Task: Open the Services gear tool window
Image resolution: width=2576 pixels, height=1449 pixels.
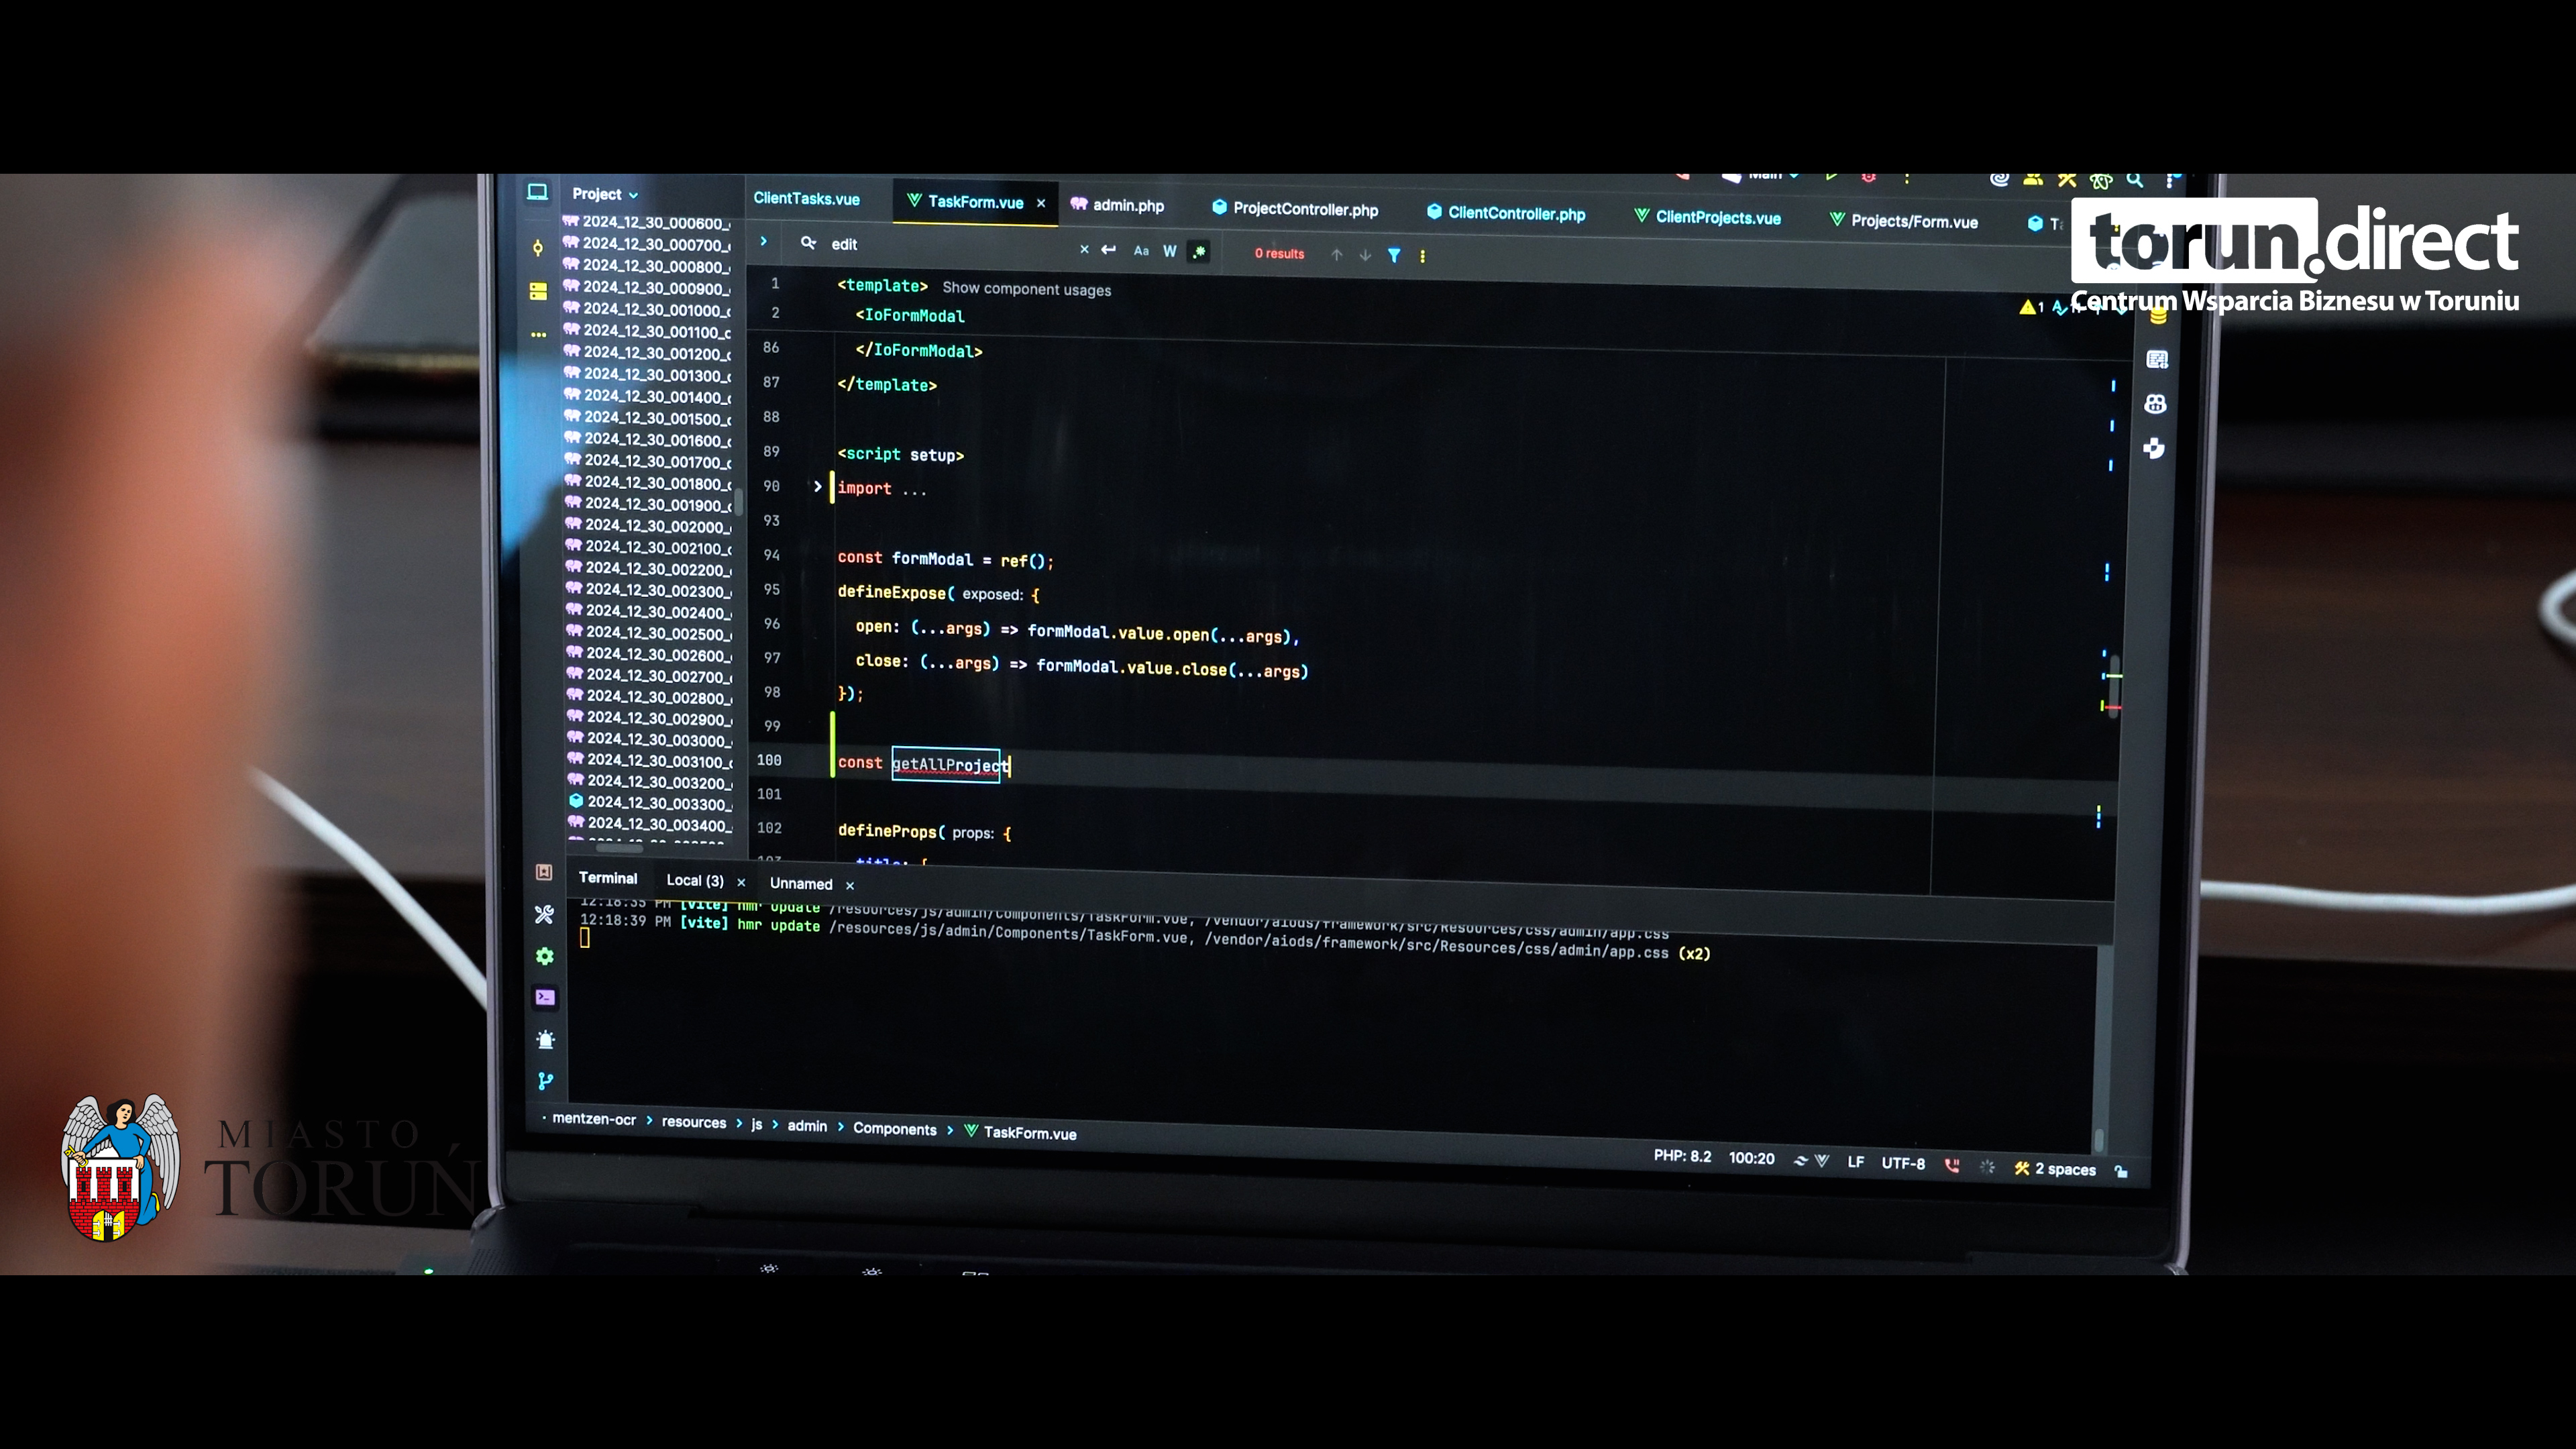Action: 545,956
